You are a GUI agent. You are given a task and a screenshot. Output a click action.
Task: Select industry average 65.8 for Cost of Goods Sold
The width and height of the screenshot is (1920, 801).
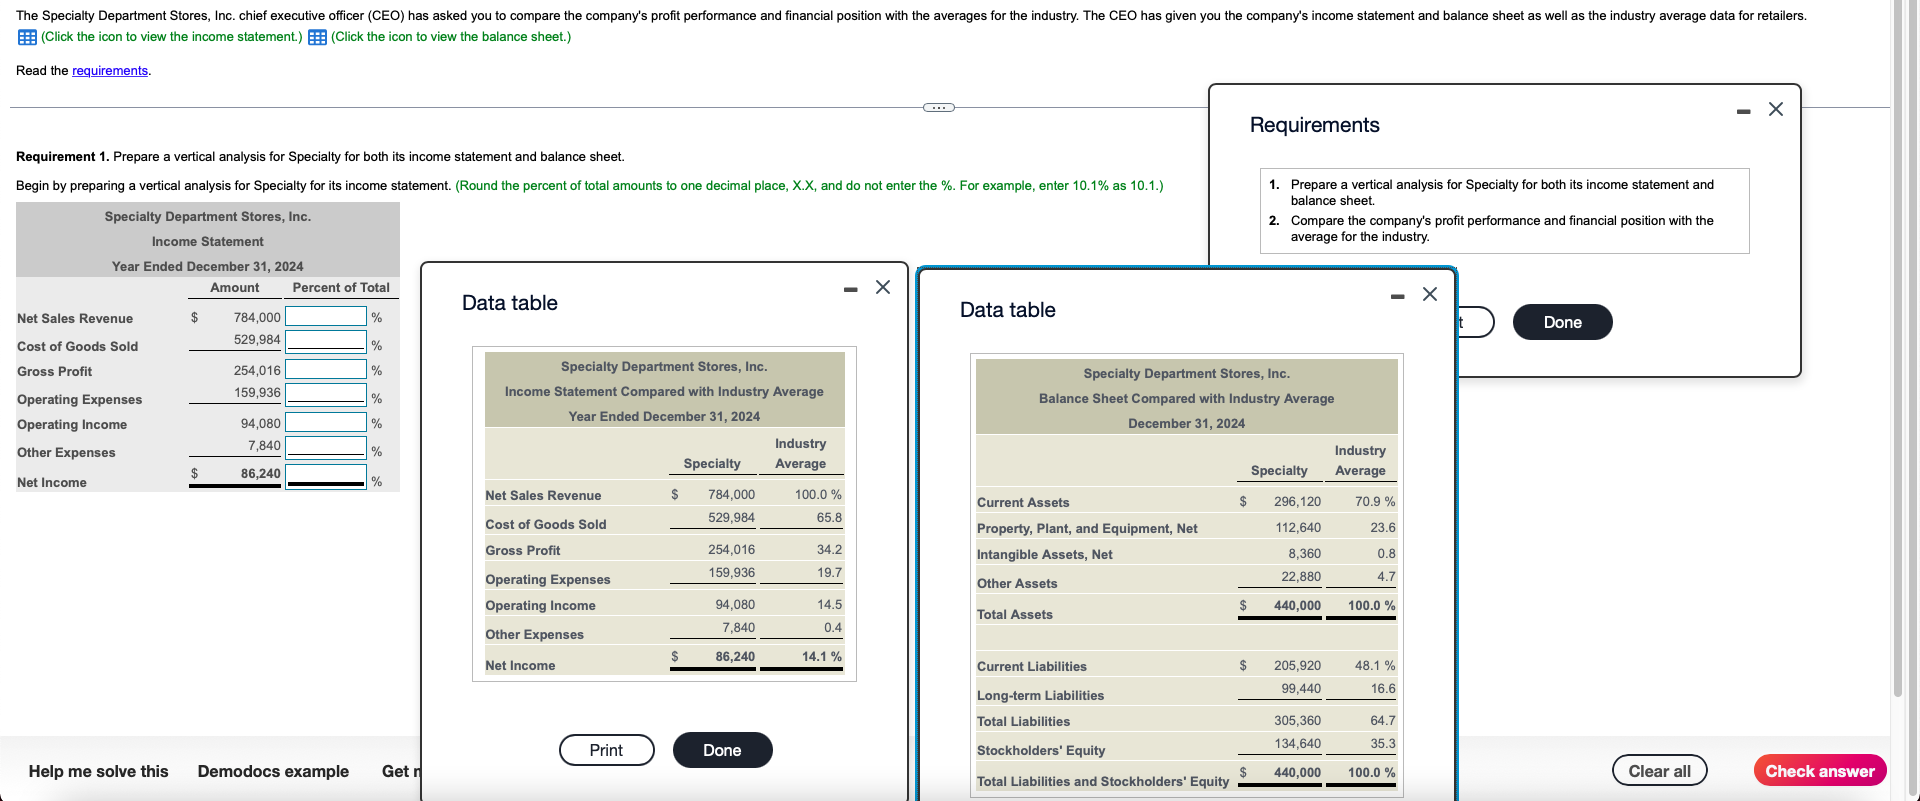point(829,518)
